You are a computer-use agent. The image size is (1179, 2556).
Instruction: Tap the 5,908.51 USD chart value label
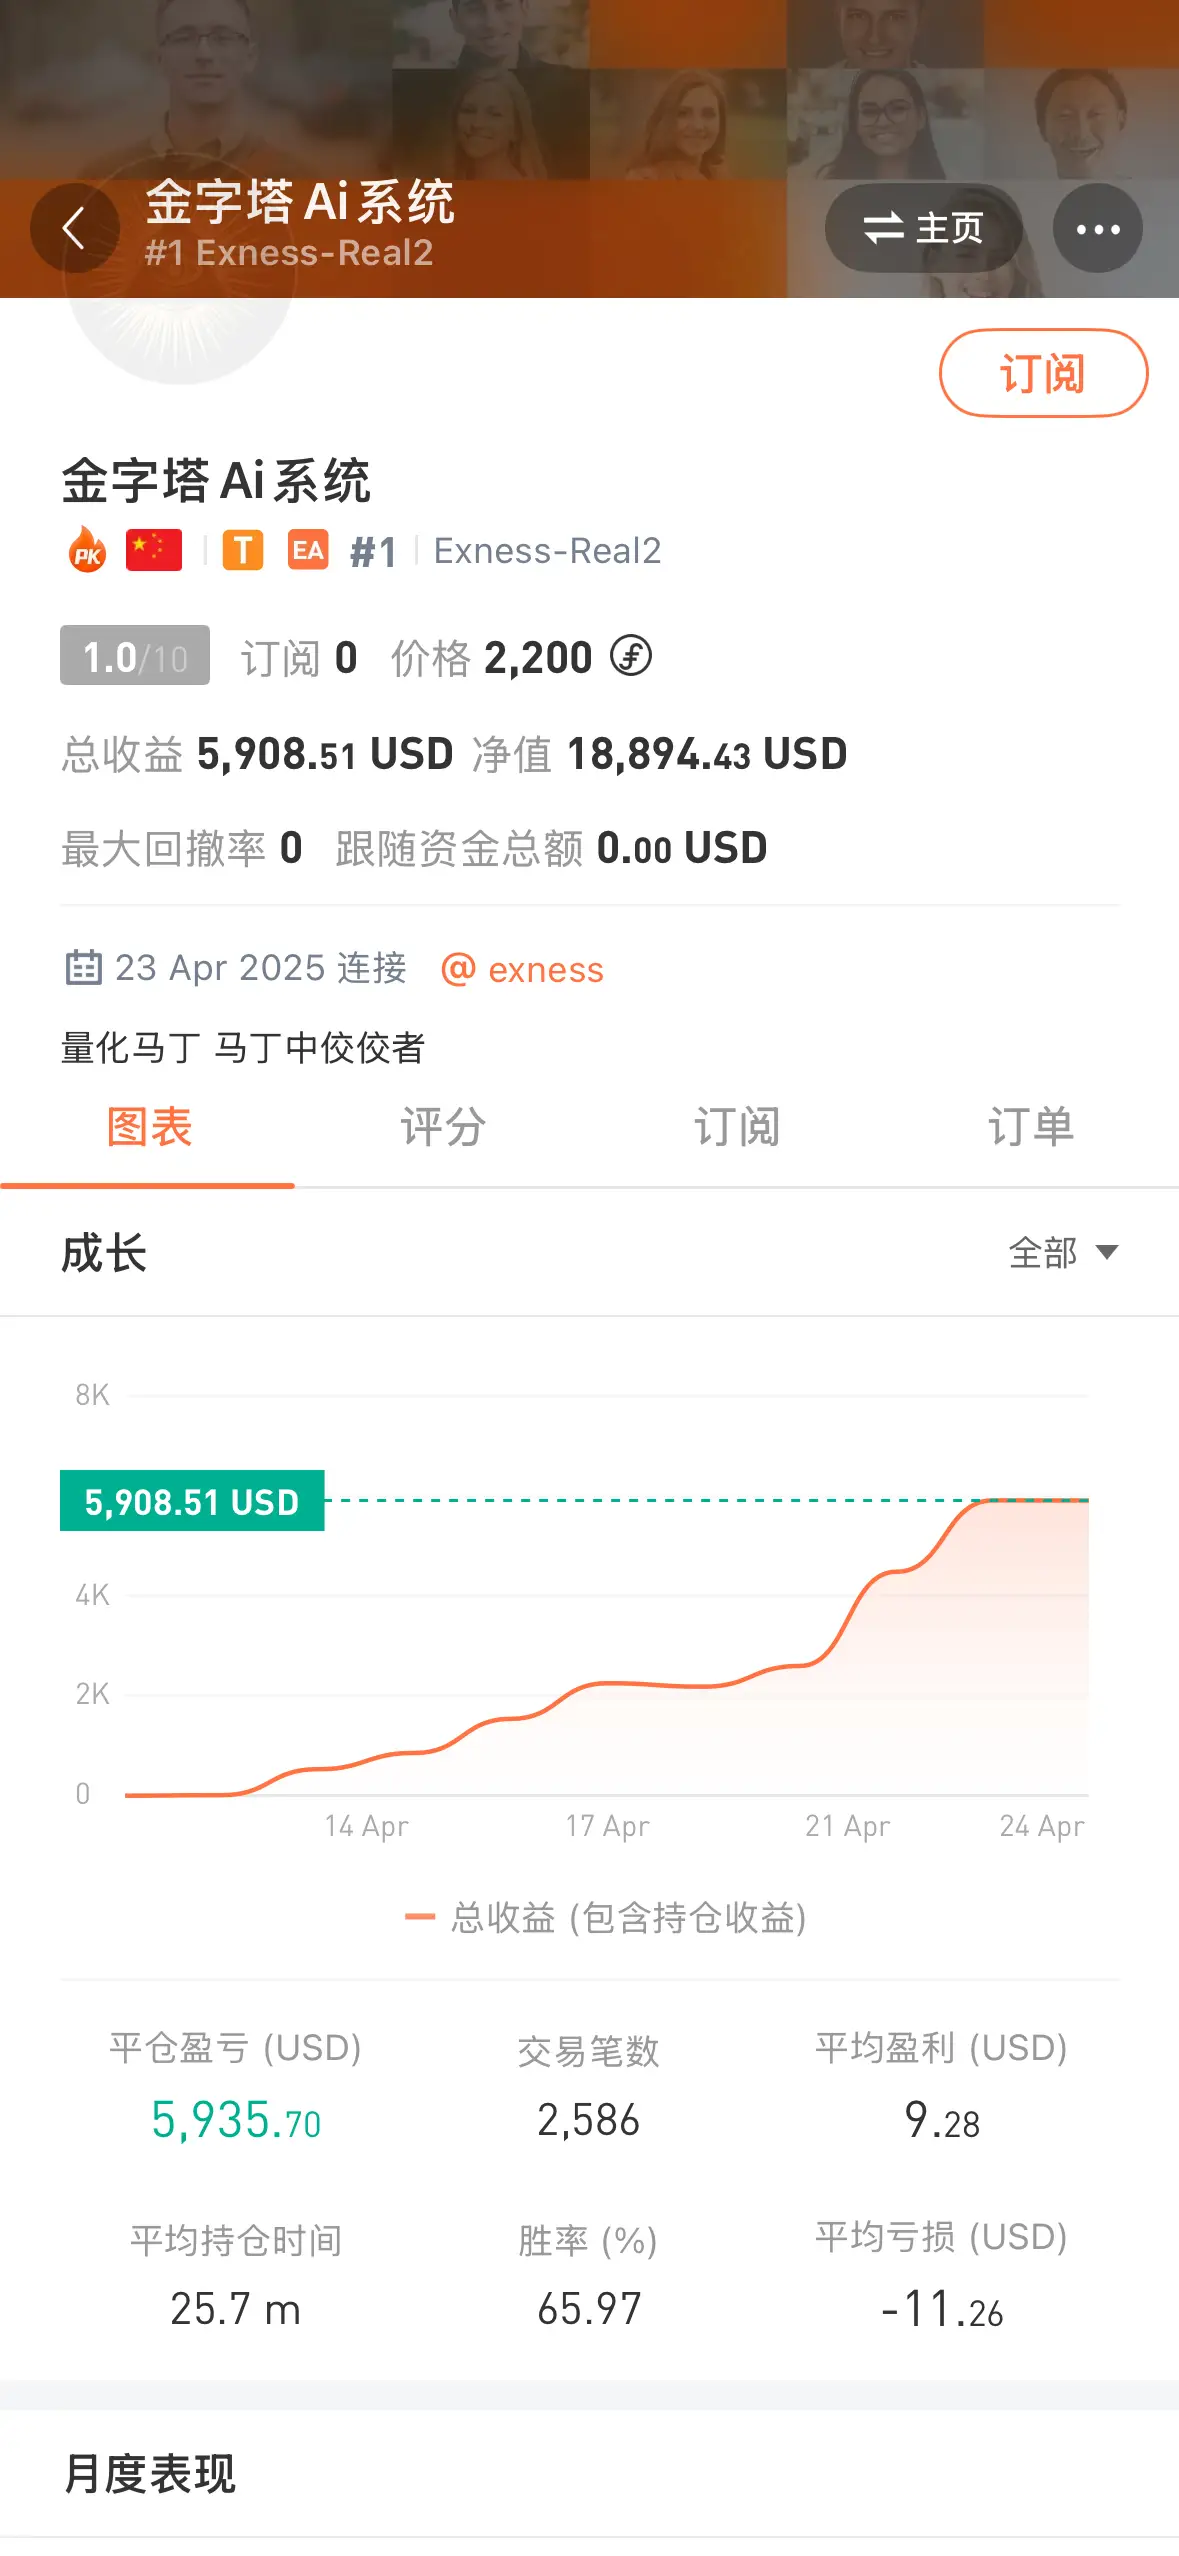[192, 1501]
